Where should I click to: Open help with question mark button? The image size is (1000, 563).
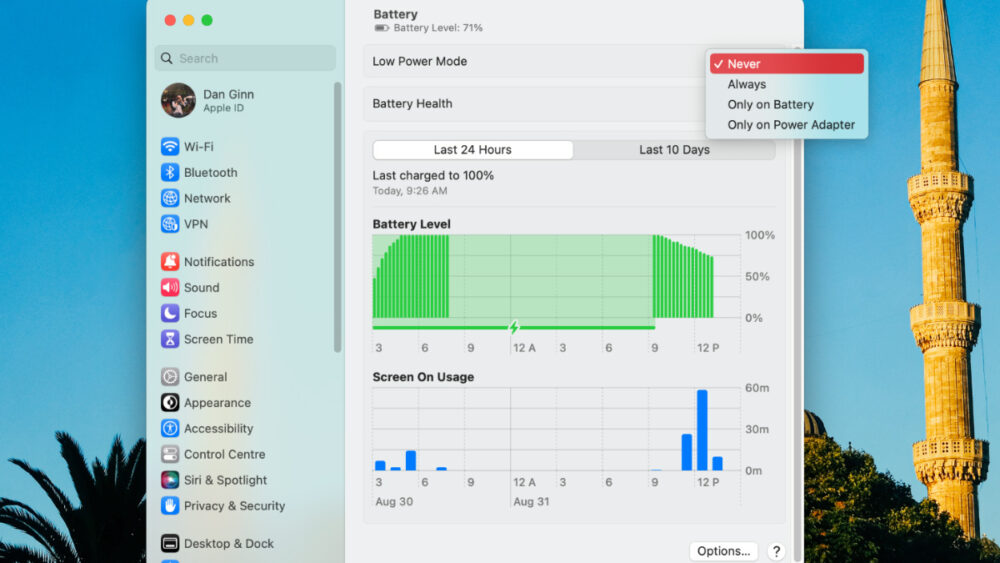[x=776, y=552]
